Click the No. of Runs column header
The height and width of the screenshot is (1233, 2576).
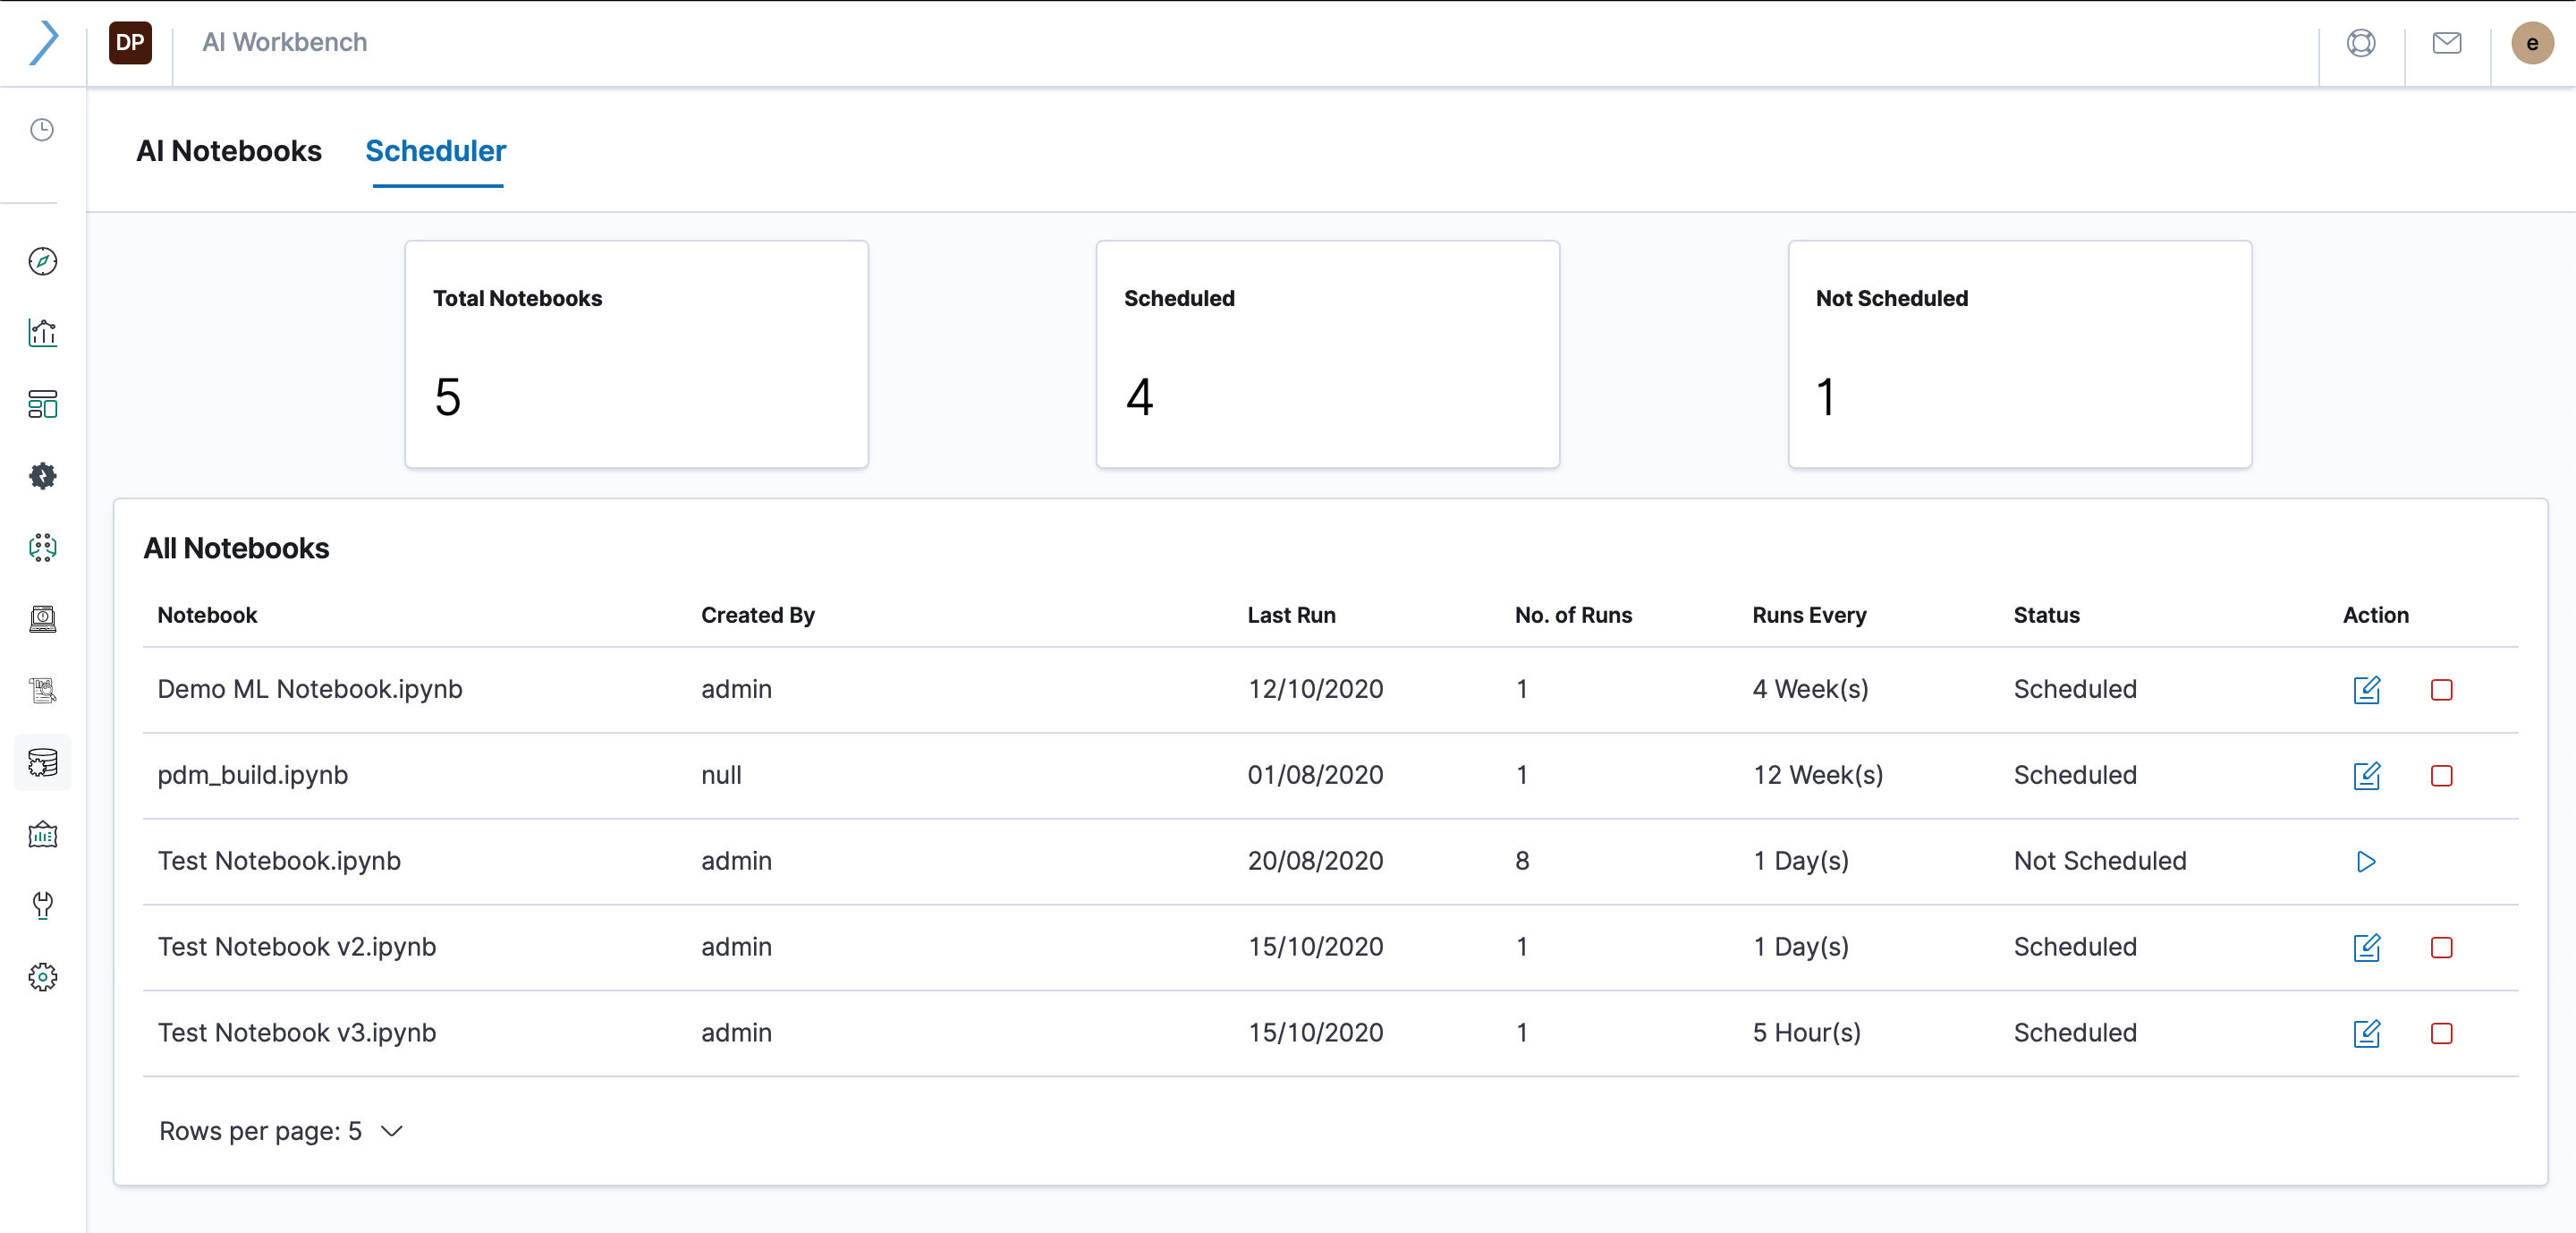pyautogui.click(x=1573, y=615)
